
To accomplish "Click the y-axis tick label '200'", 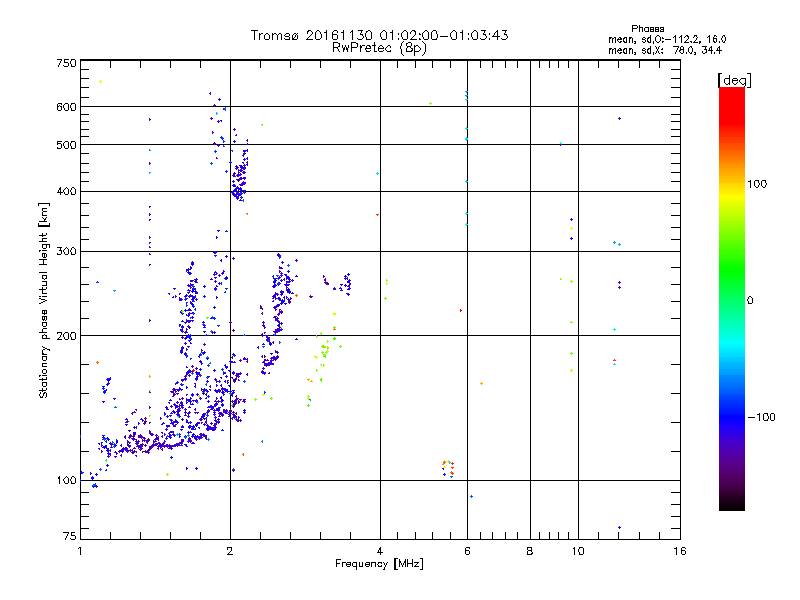I will click(66, 336).
